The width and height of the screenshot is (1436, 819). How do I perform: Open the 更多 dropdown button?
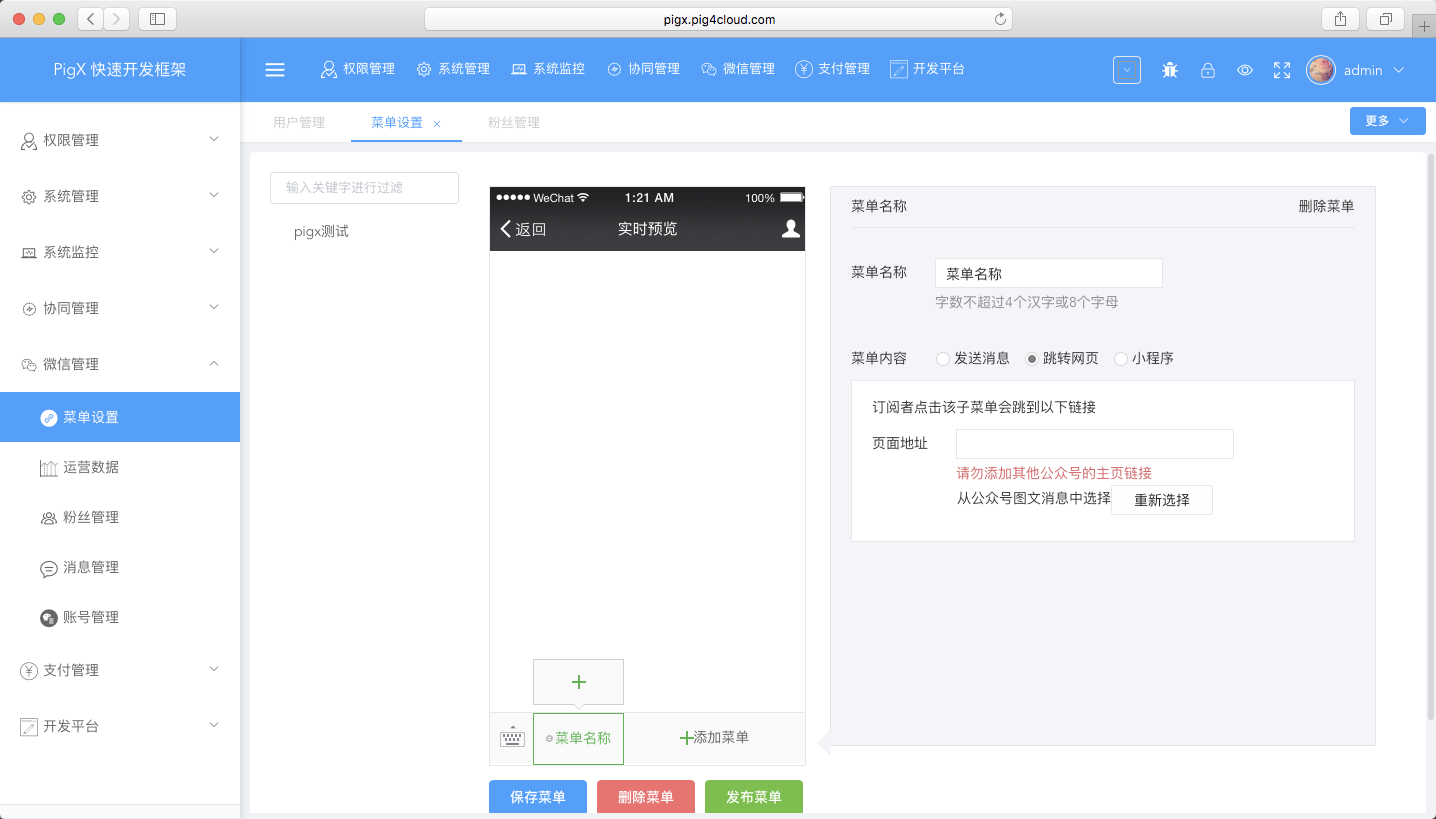point(1387,121)
